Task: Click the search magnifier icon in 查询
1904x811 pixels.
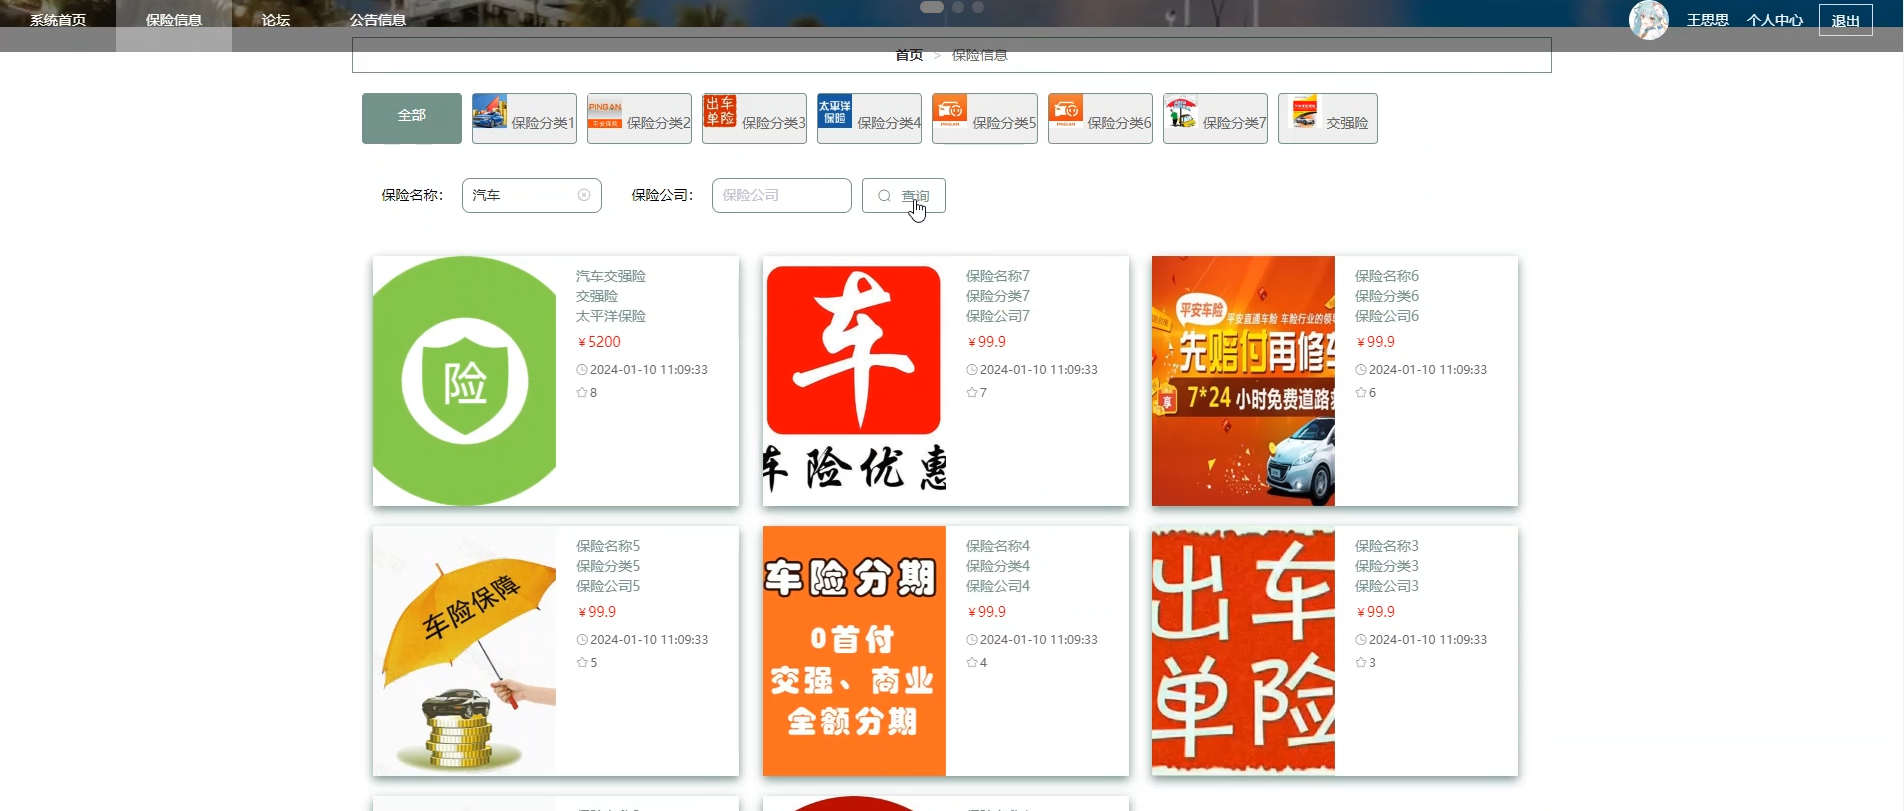Action: coord(884,196)
